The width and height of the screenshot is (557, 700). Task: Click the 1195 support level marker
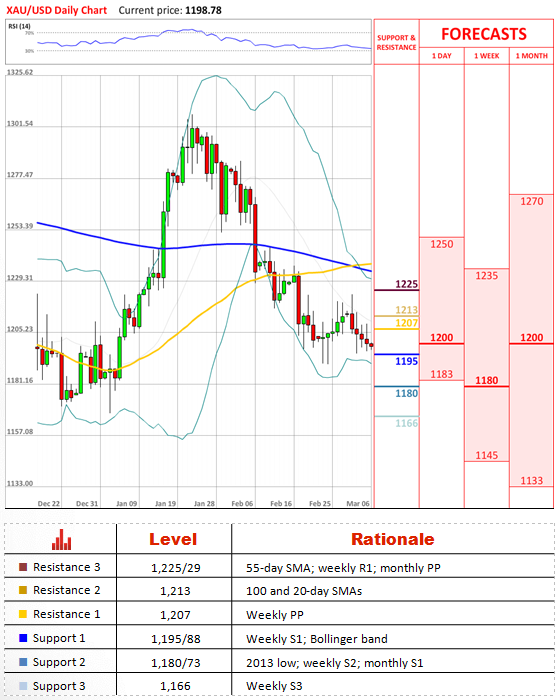[407, 361]
